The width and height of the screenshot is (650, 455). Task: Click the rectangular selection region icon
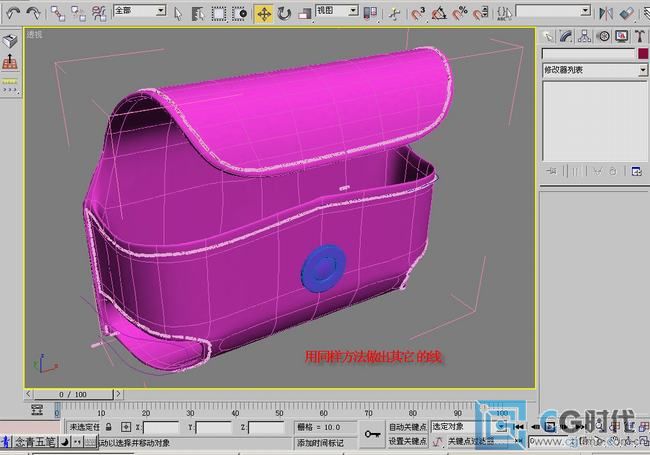point(219,14)
